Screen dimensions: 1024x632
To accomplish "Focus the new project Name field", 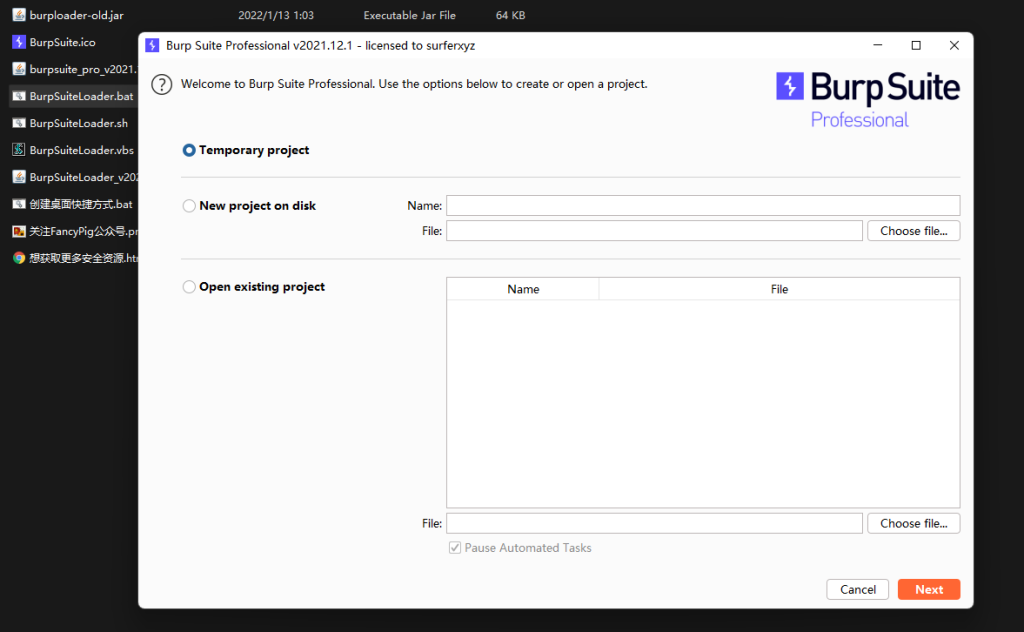I will click(x=702, y=205).
